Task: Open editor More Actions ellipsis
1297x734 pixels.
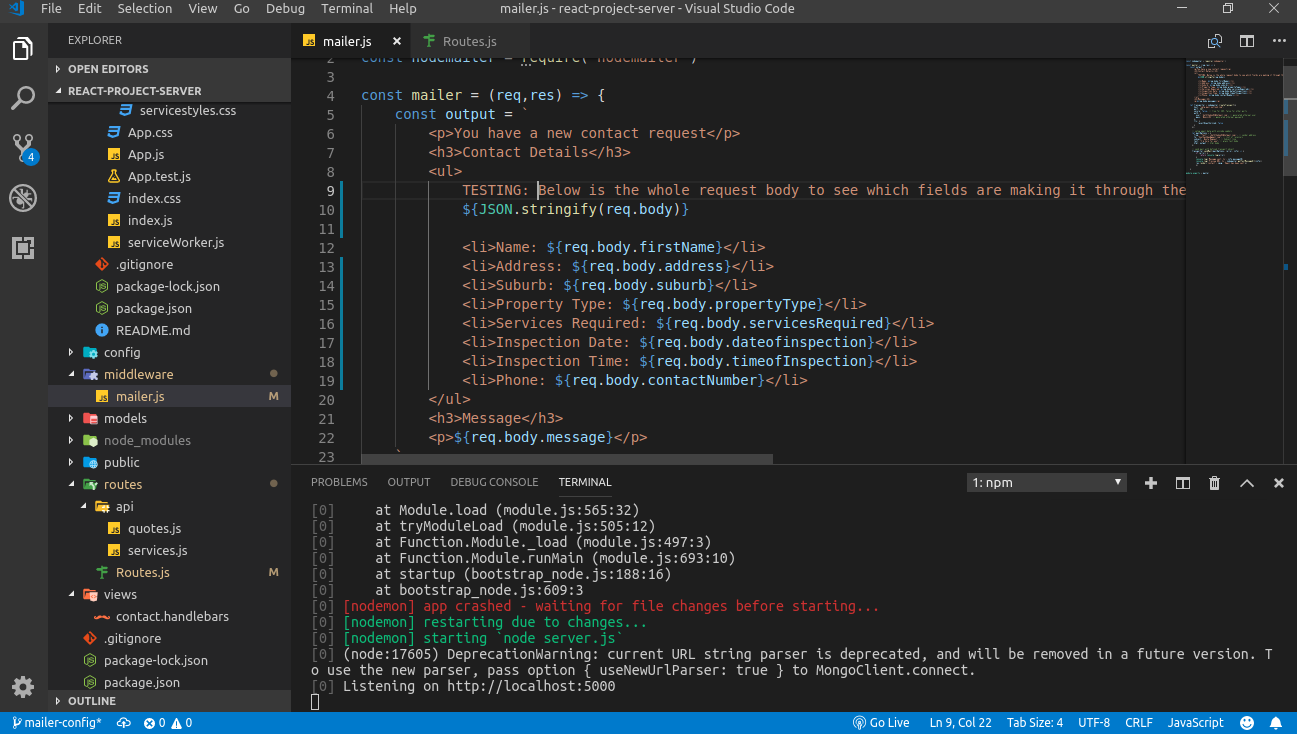Action: click(x=1279, y=41)
